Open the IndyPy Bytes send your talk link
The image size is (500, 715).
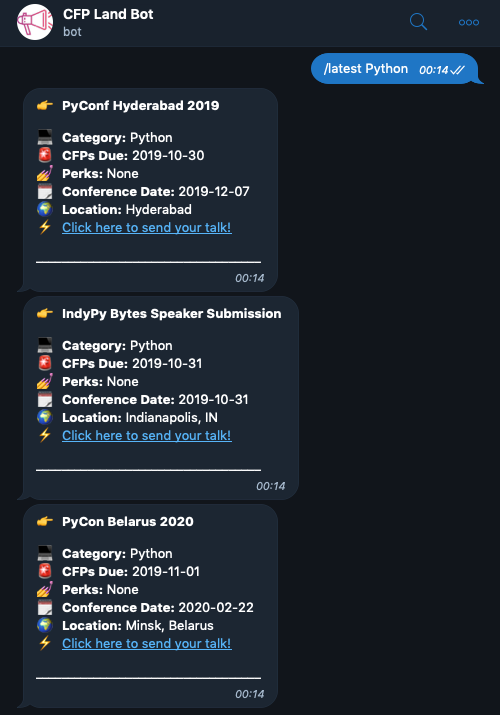tap(147, 435)
